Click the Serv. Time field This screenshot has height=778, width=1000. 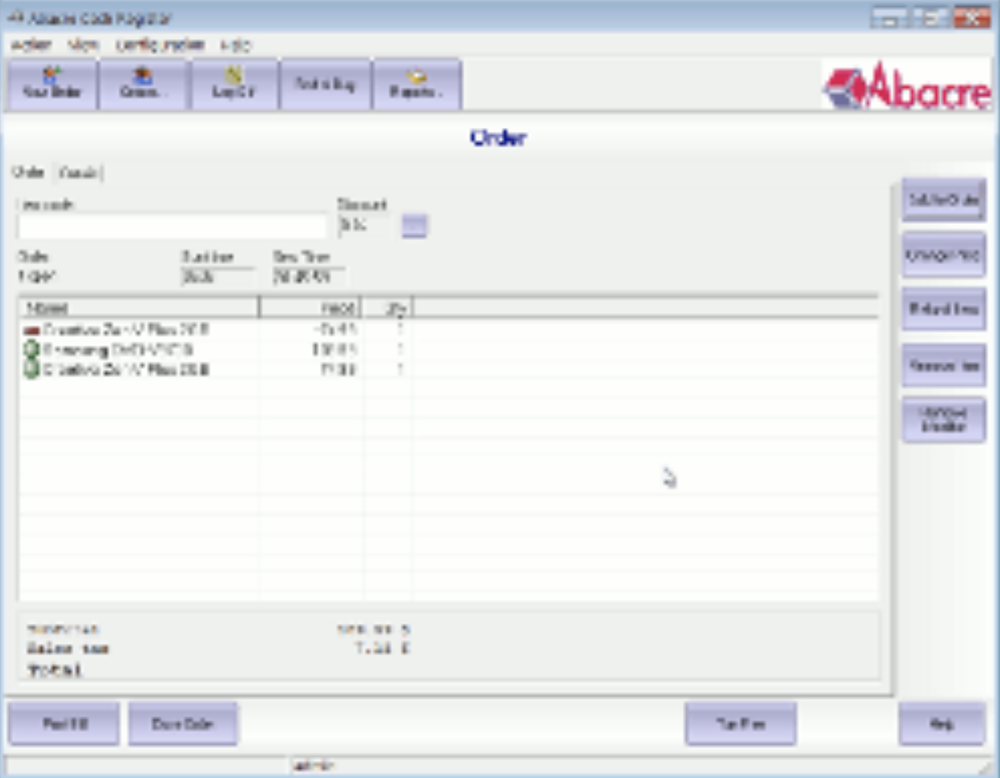(308, 277)
